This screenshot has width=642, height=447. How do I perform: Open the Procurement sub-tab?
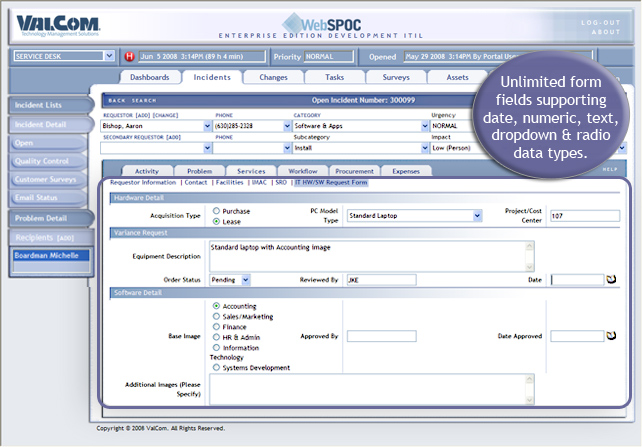click(355, 171)
